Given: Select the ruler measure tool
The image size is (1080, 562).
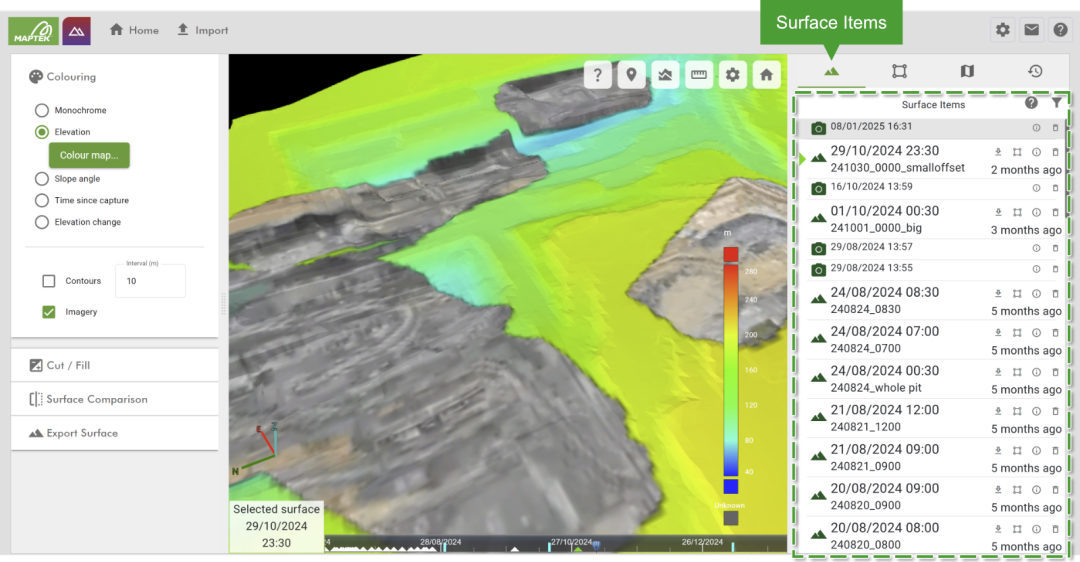Looking at the screenshot, I should tap(699, 75).
